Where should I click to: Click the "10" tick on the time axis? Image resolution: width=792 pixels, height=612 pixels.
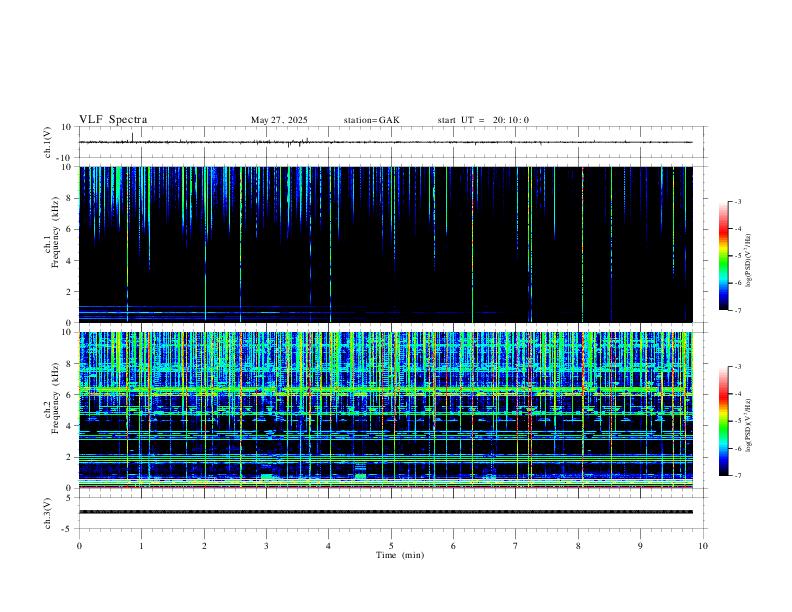703,546
